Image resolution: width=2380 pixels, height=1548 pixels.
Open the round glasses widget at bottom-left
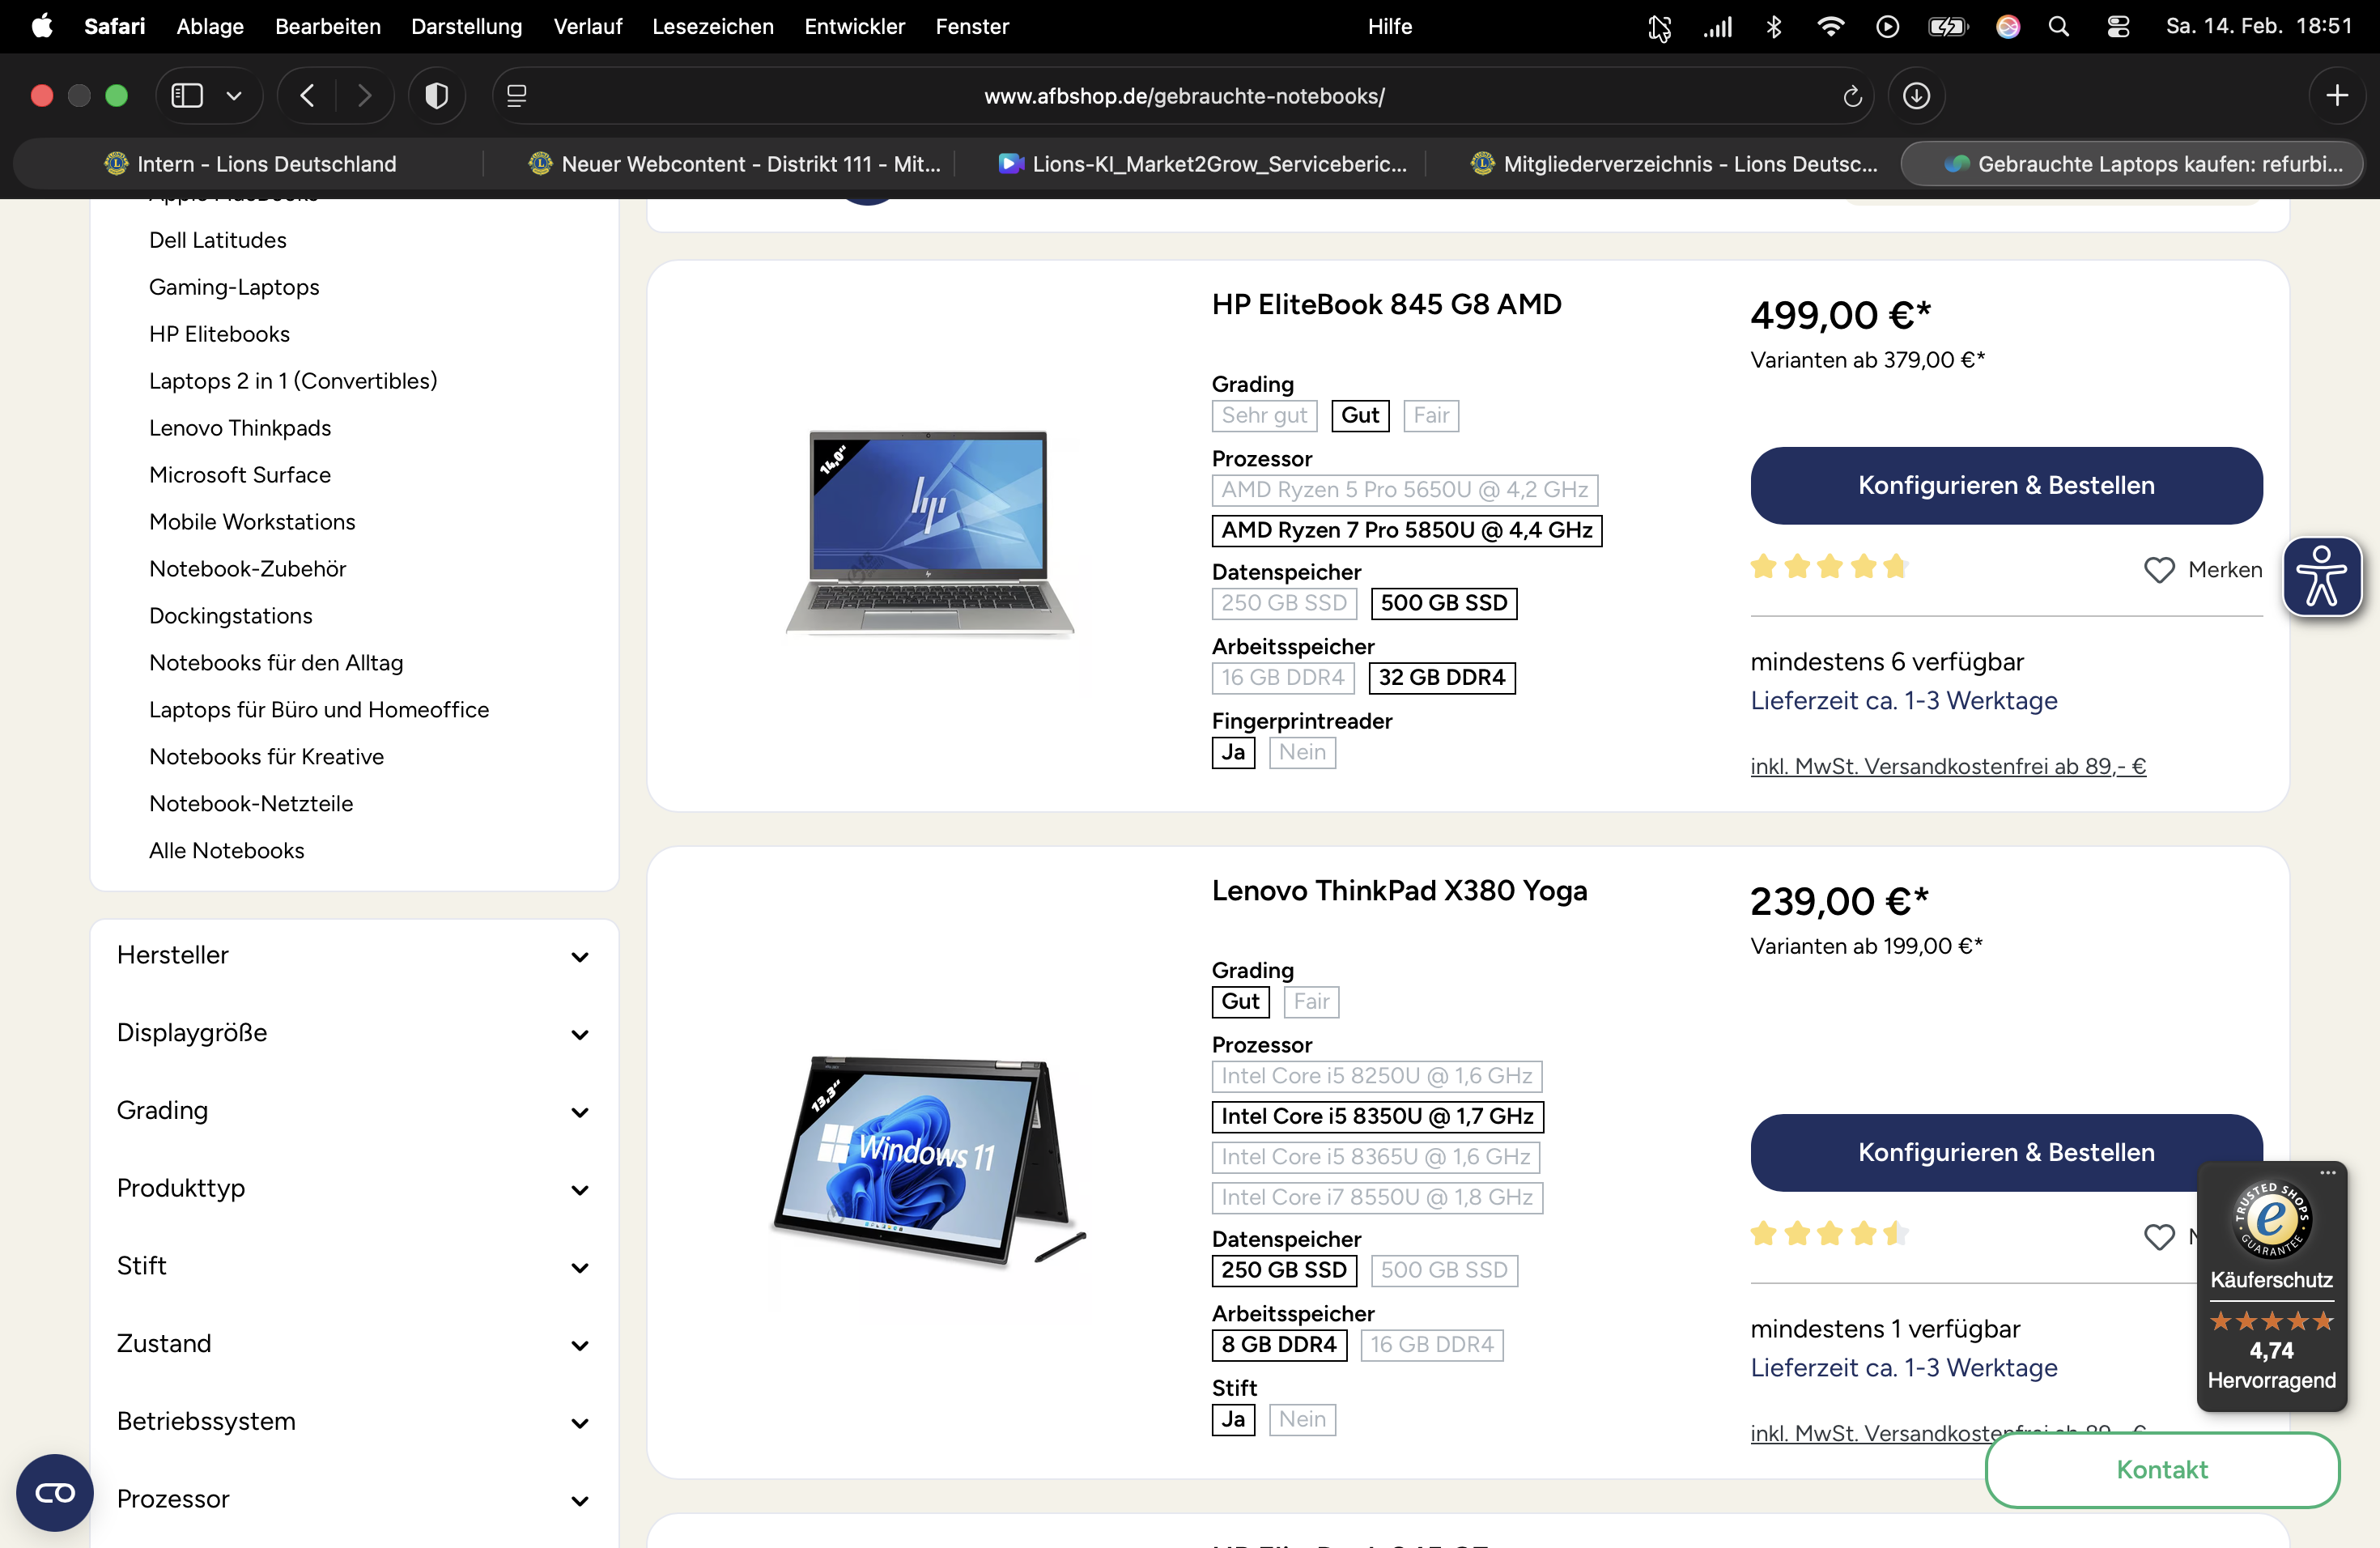[x=55, y=1493]
